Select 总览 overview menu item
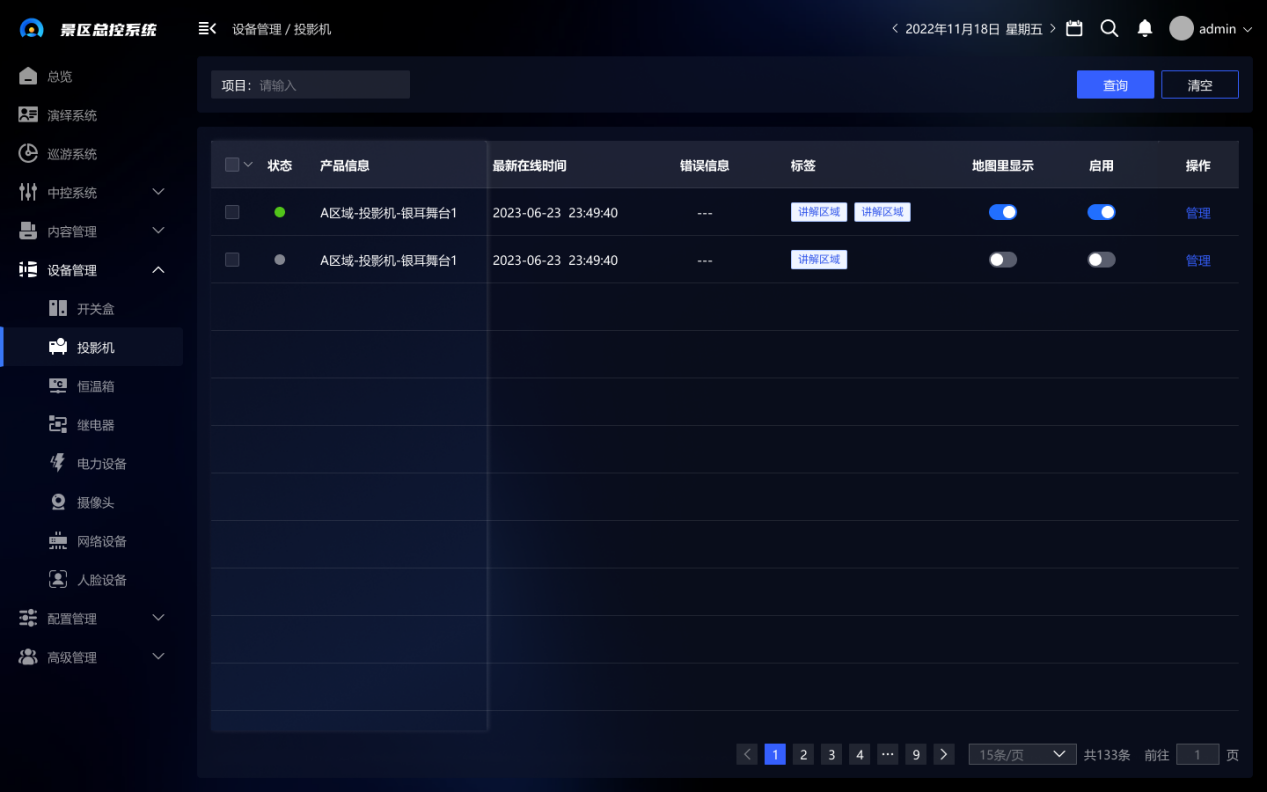The width and height of the screenshot is (1267, 792). tap(60, 77)
